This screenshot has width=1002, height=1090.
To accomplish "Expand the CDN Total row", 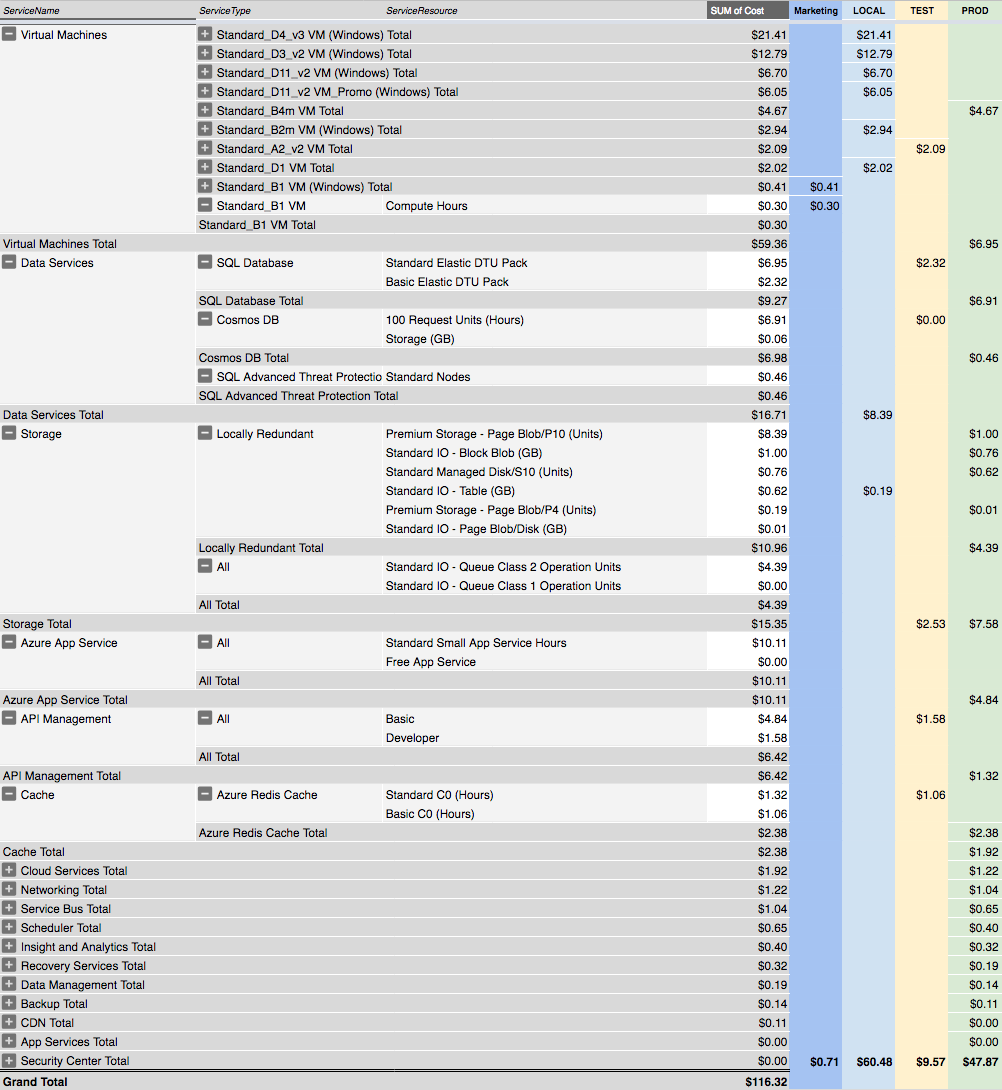I will (x=9, y=1022).
